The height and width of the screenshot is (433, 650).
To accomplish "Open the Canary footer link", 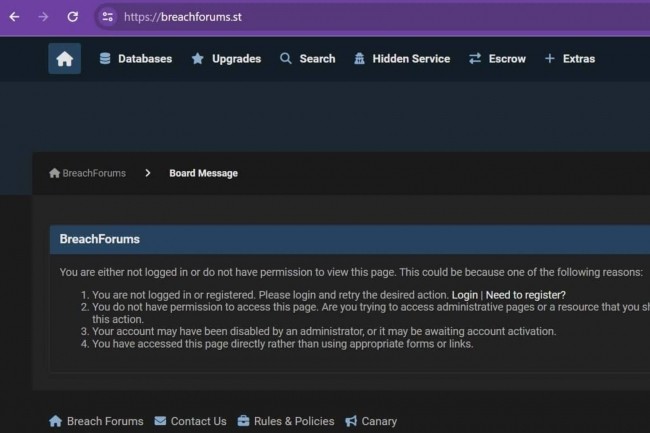I will click(379, 421).
